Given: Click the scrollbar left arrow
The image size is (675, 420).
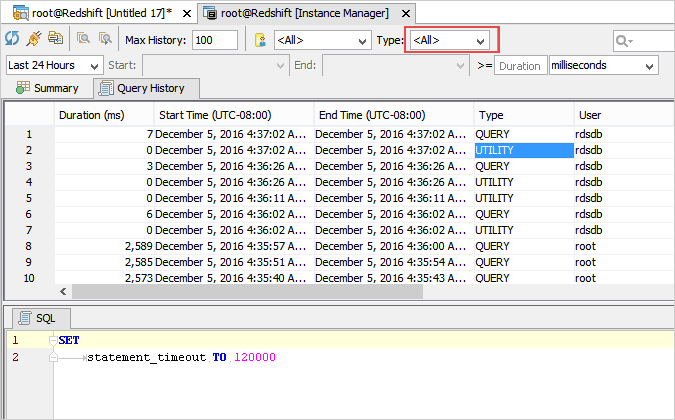Looking at the screenshot, I should [63, 292].
